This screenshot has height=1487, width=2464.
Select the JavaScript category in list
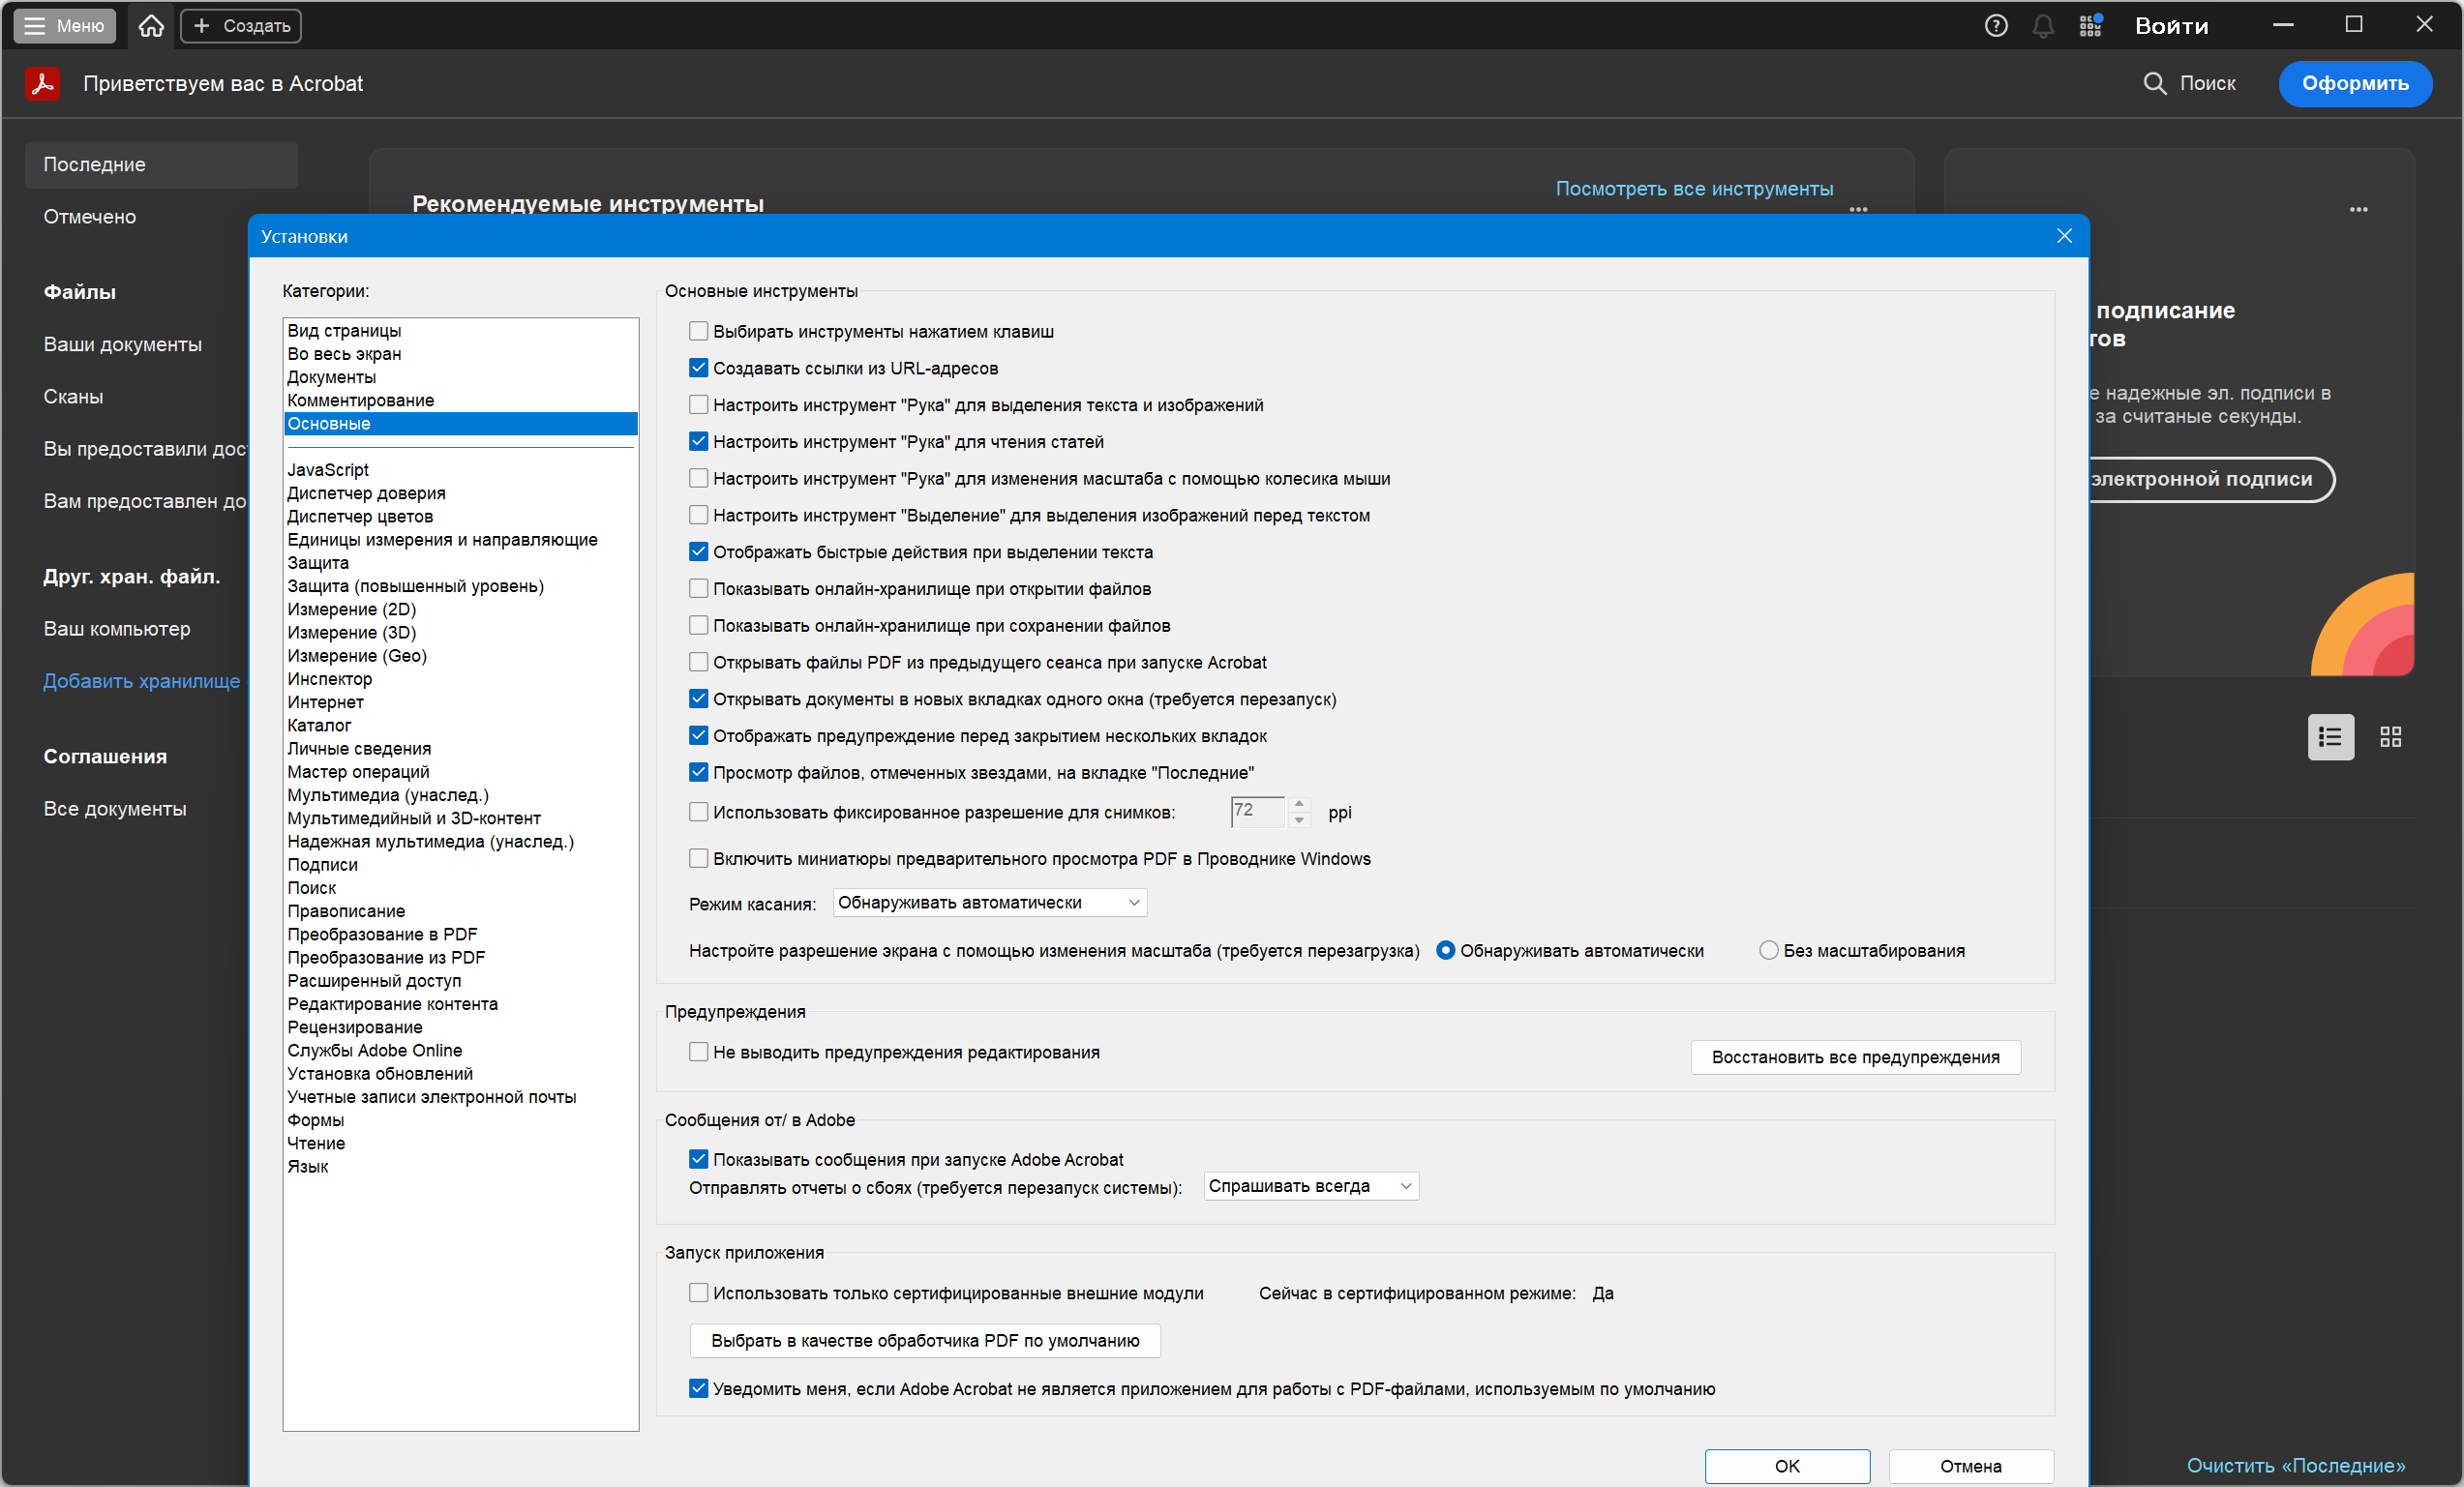[x=328, y=470]
